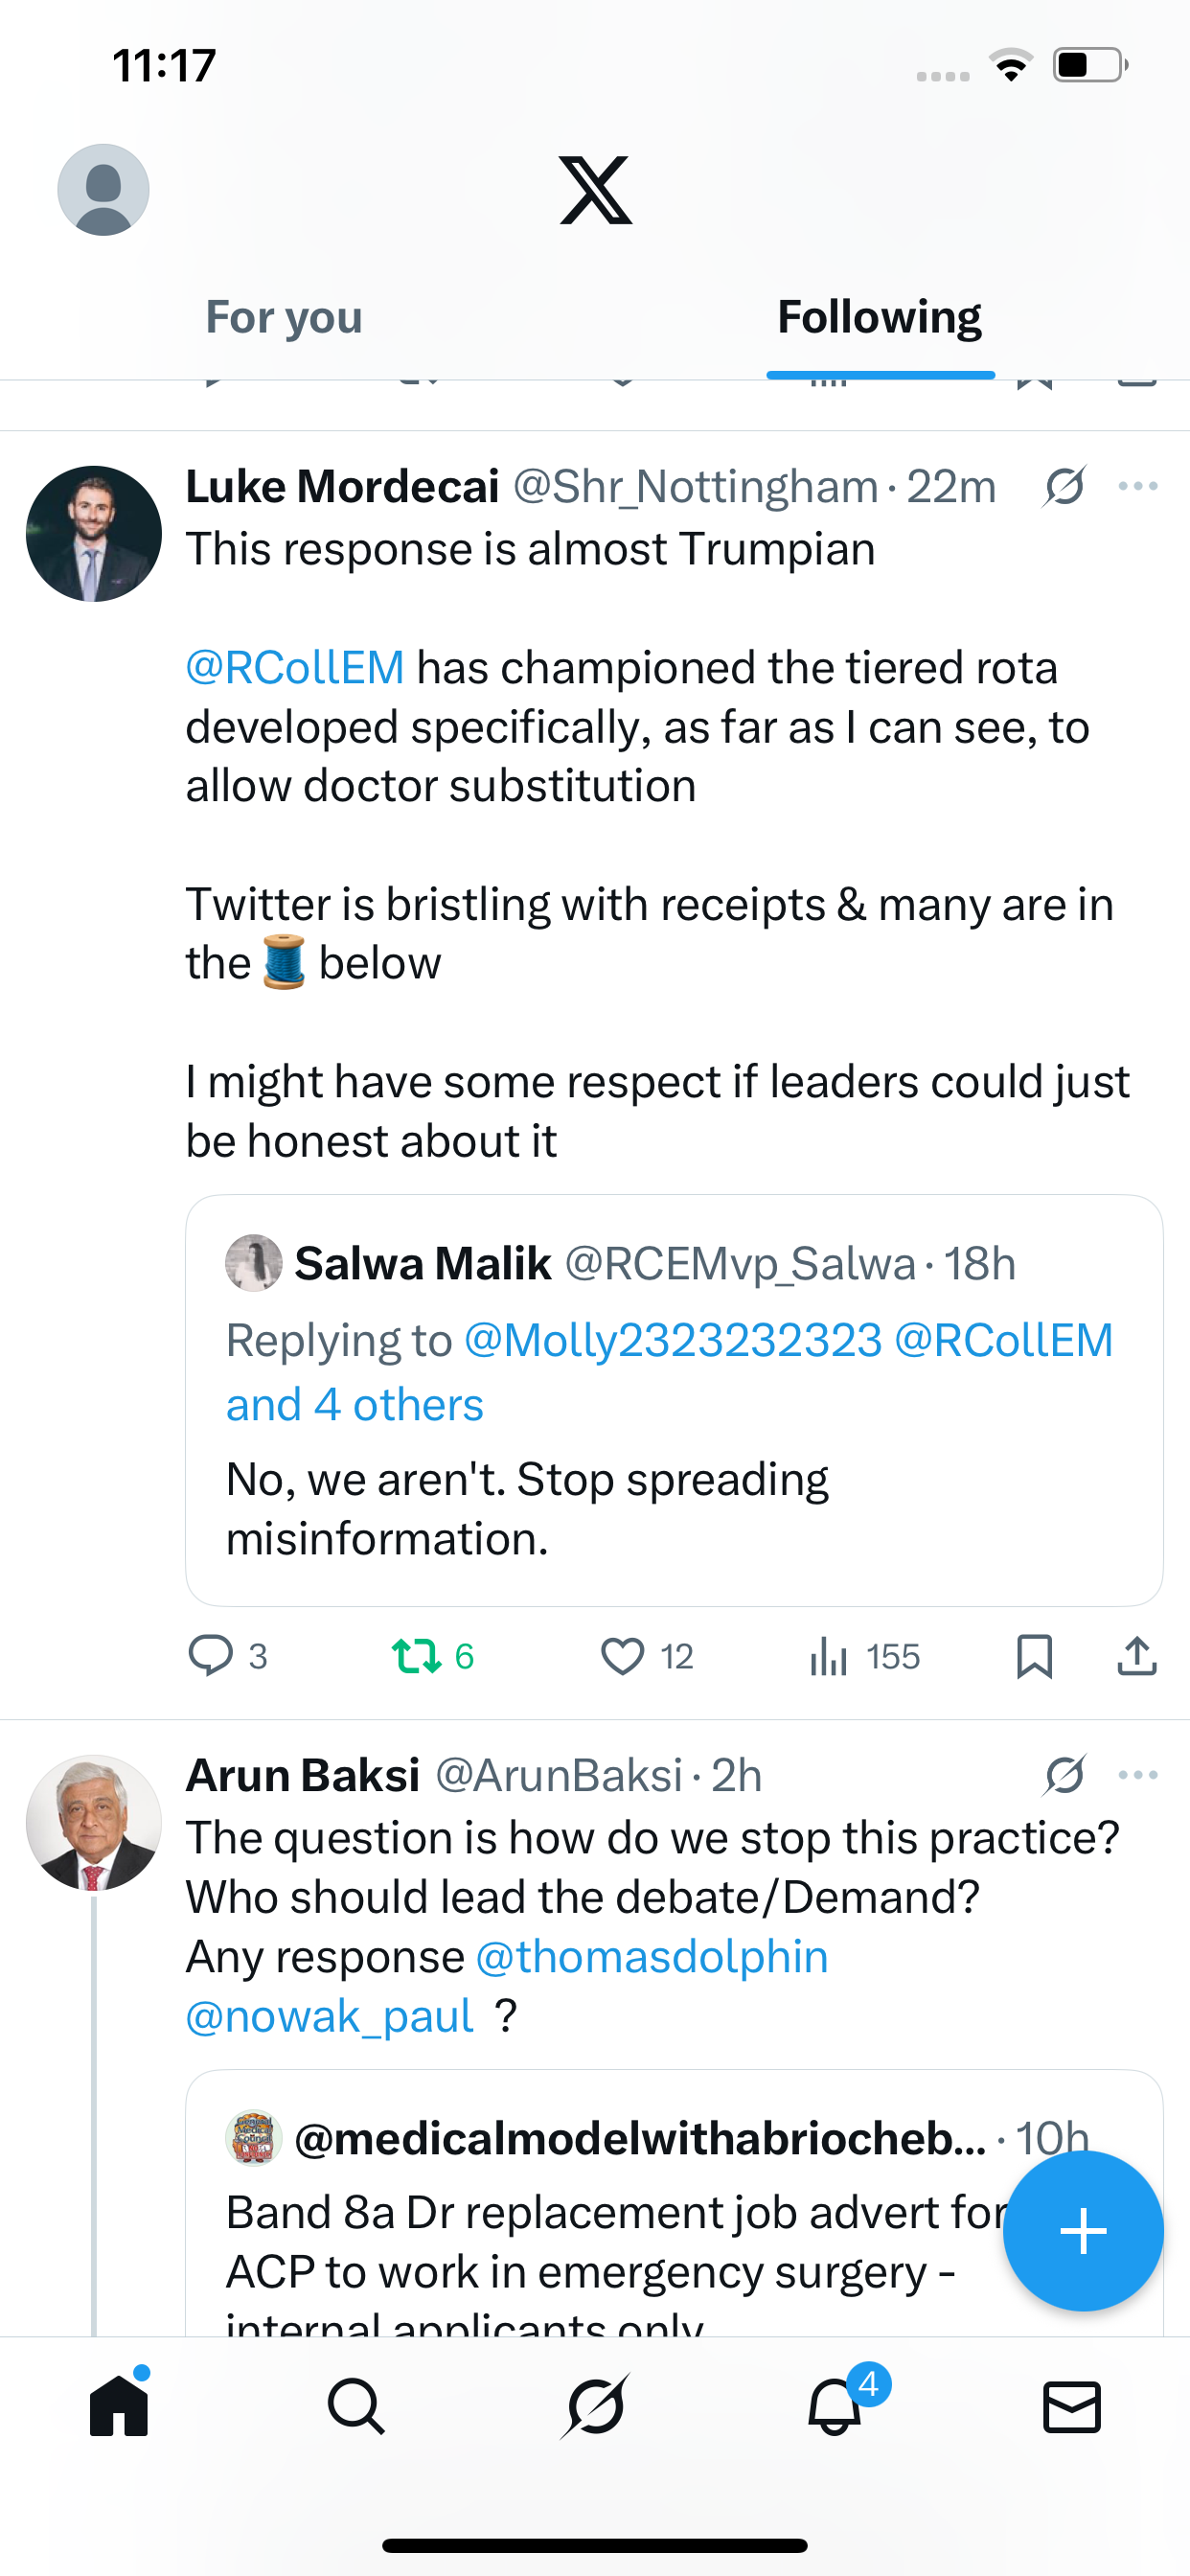Open Grok from the bottom navigation

[x=595, y=2406]
